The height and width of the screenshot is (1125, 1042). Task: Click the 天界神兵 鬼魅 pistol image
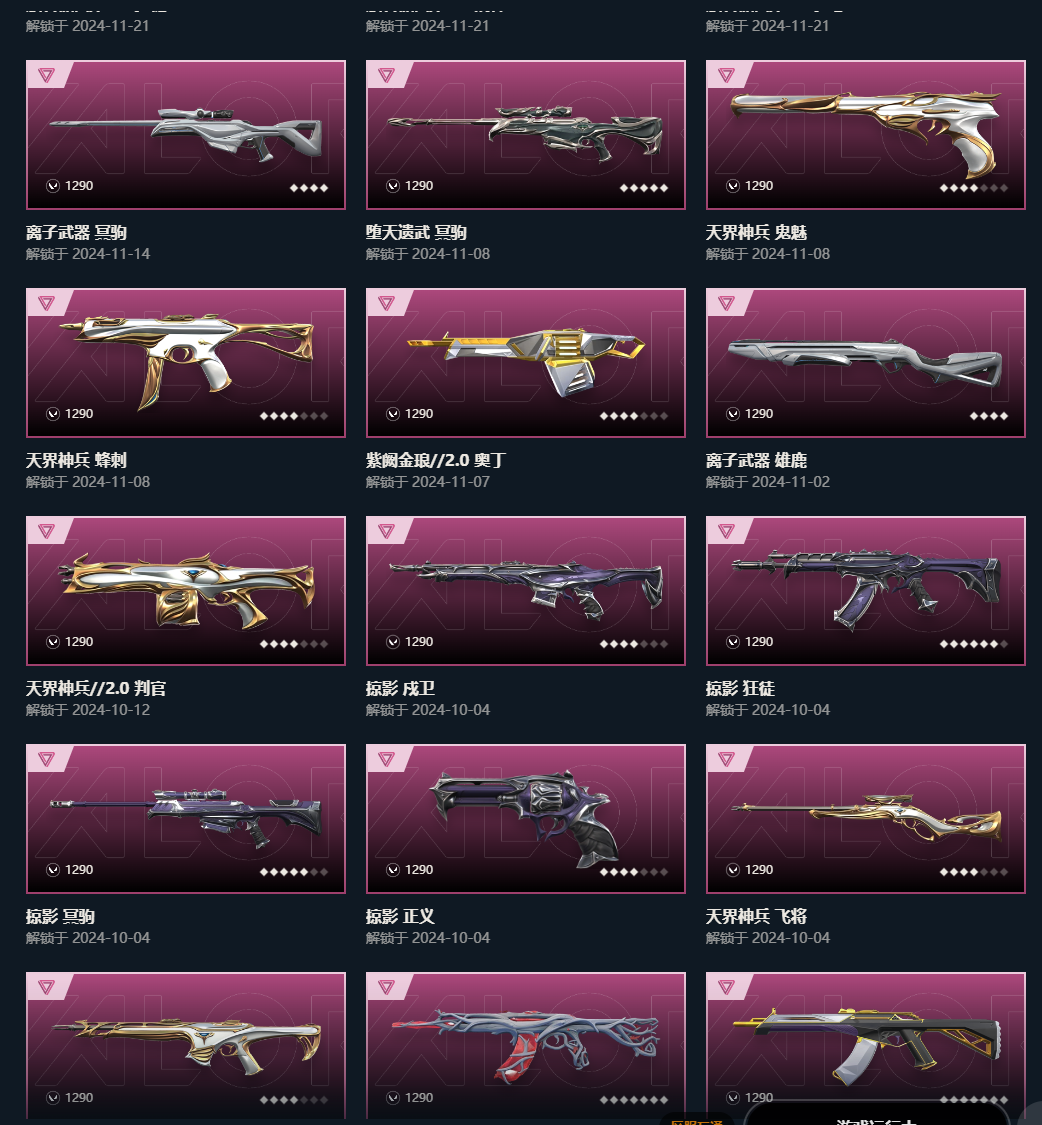click(865, 131)
